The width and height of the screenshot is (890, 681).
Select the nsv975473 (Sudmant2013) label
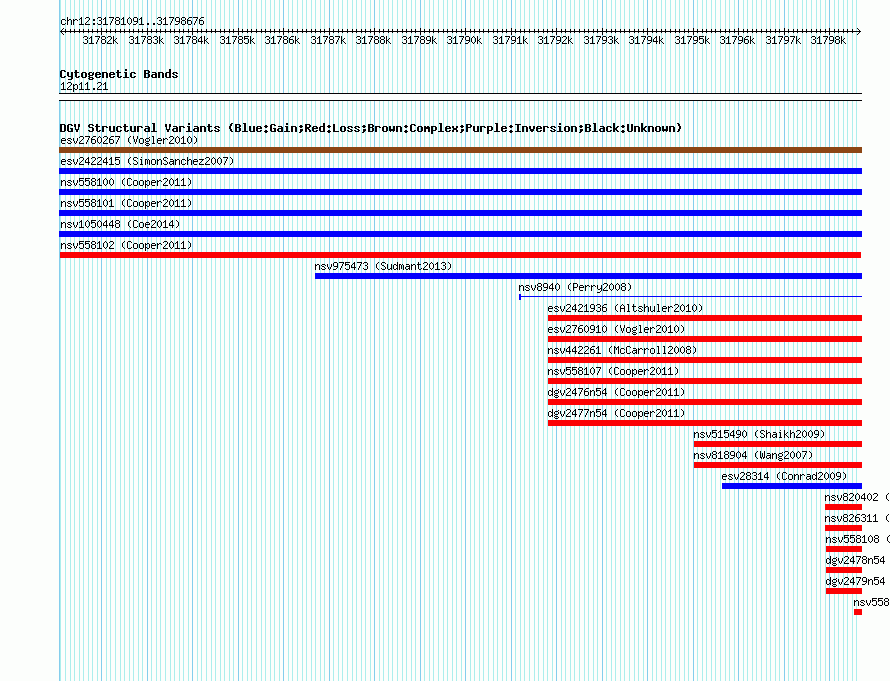coord(383,266)
